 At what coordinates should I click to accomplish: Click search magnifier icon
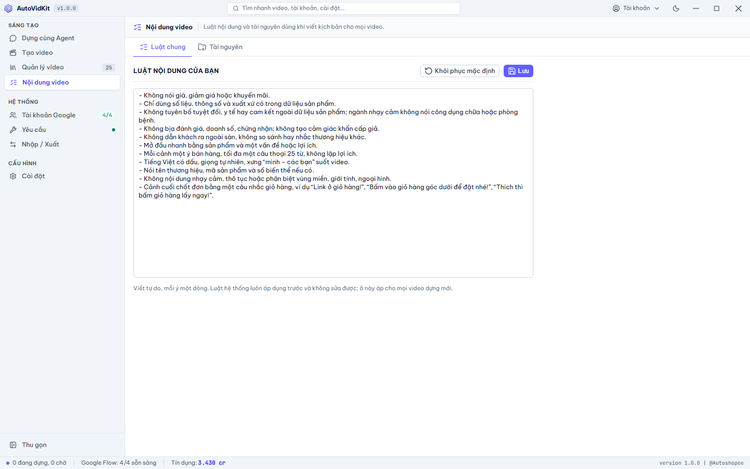236,8
